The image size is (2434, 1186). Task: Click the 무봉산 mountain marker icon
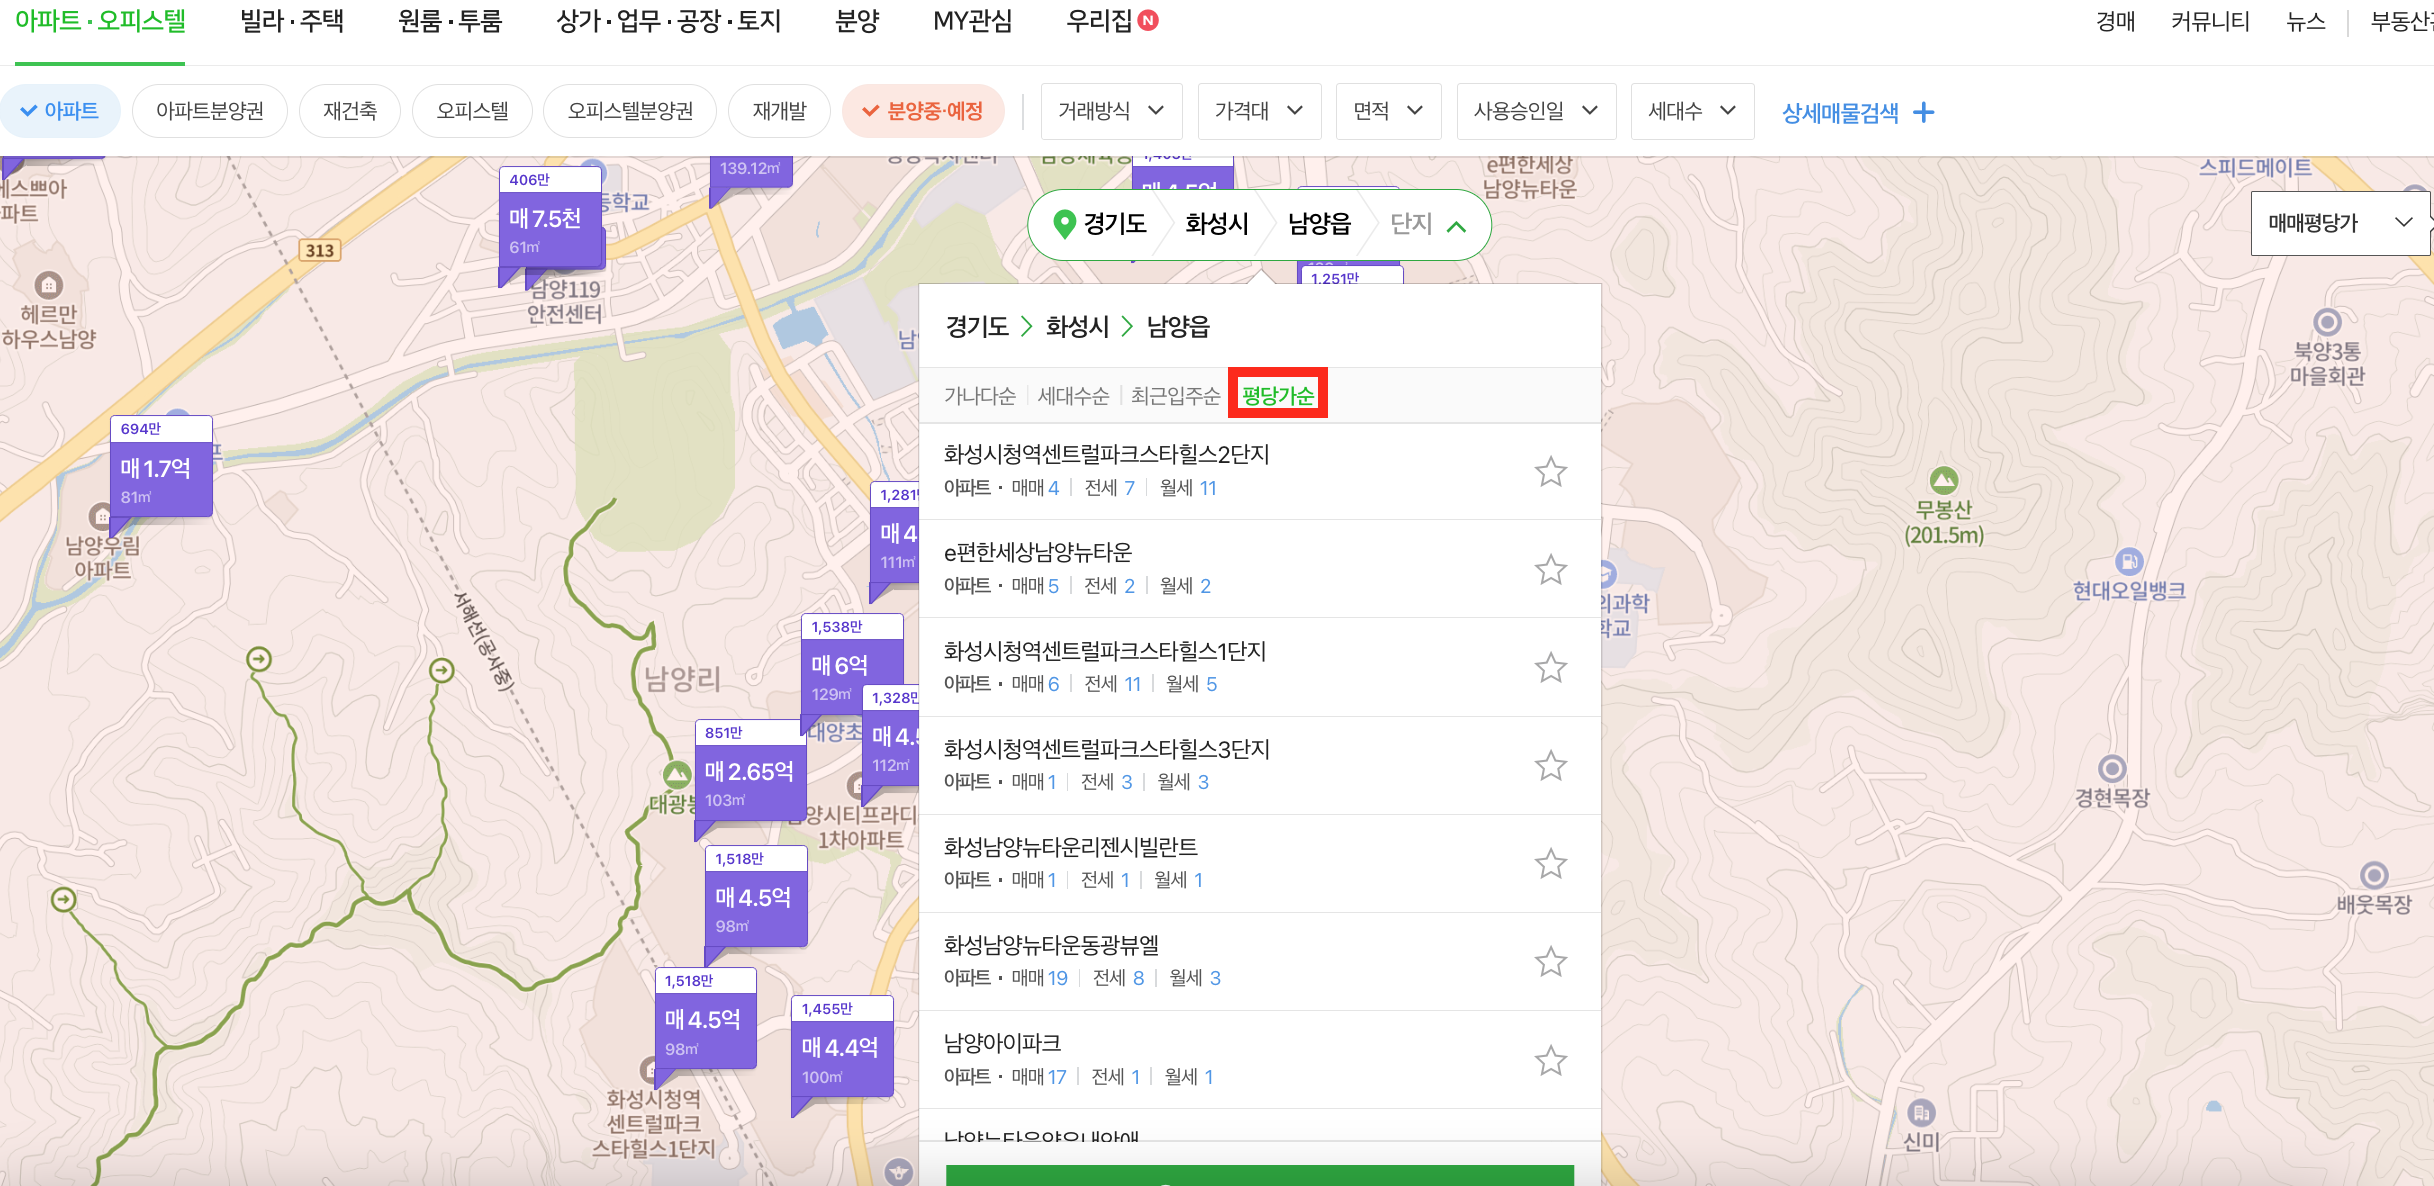coord(1943,480)
